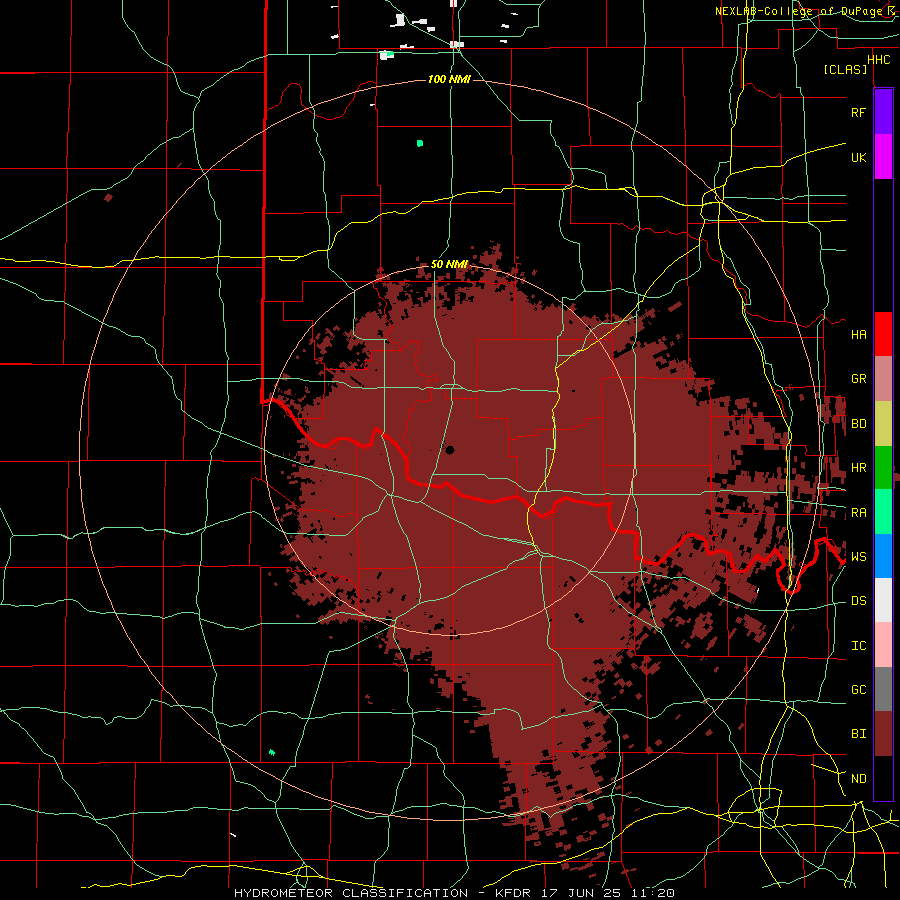Click the Hydrometeor Classification title caption
Viewport: 900px width, 900px height.
coord(454,893)
